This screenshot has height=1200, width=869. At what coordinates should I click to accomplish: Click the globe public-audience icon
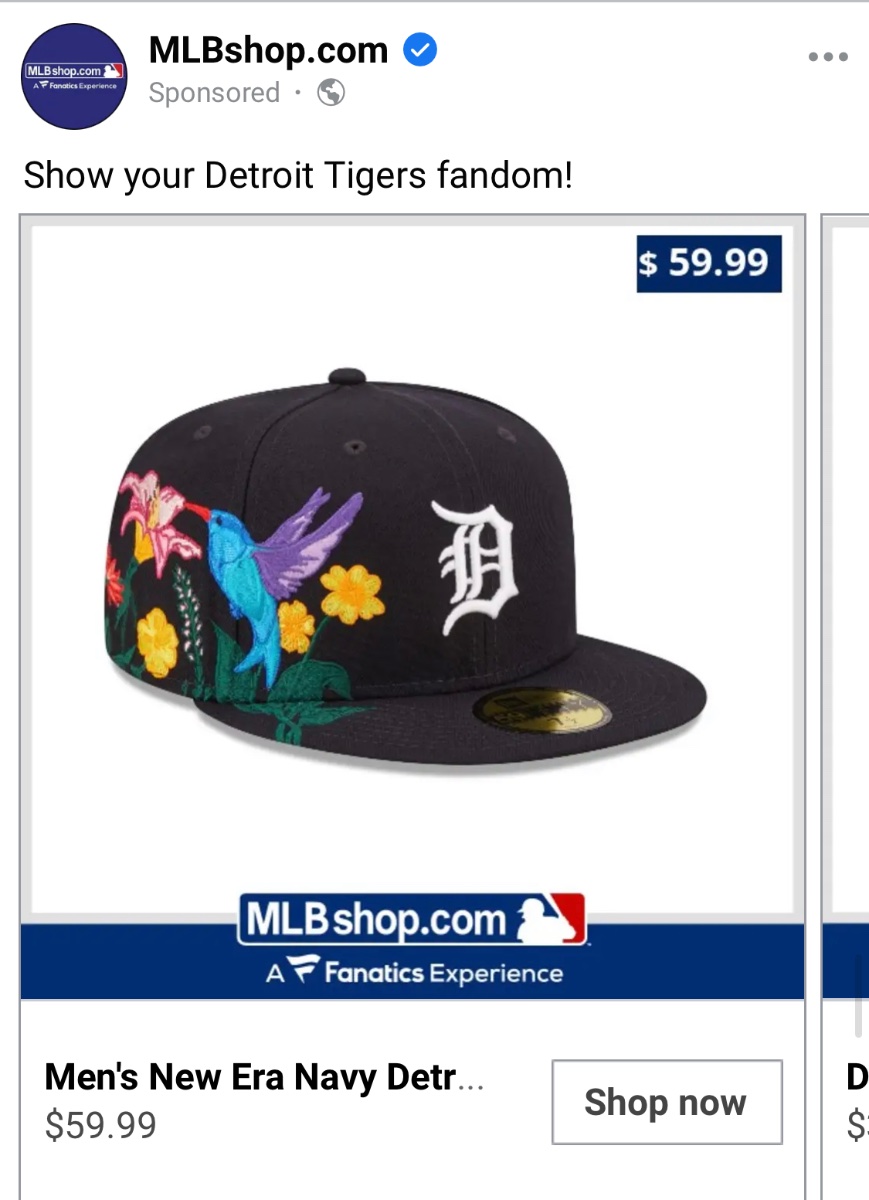331,93
